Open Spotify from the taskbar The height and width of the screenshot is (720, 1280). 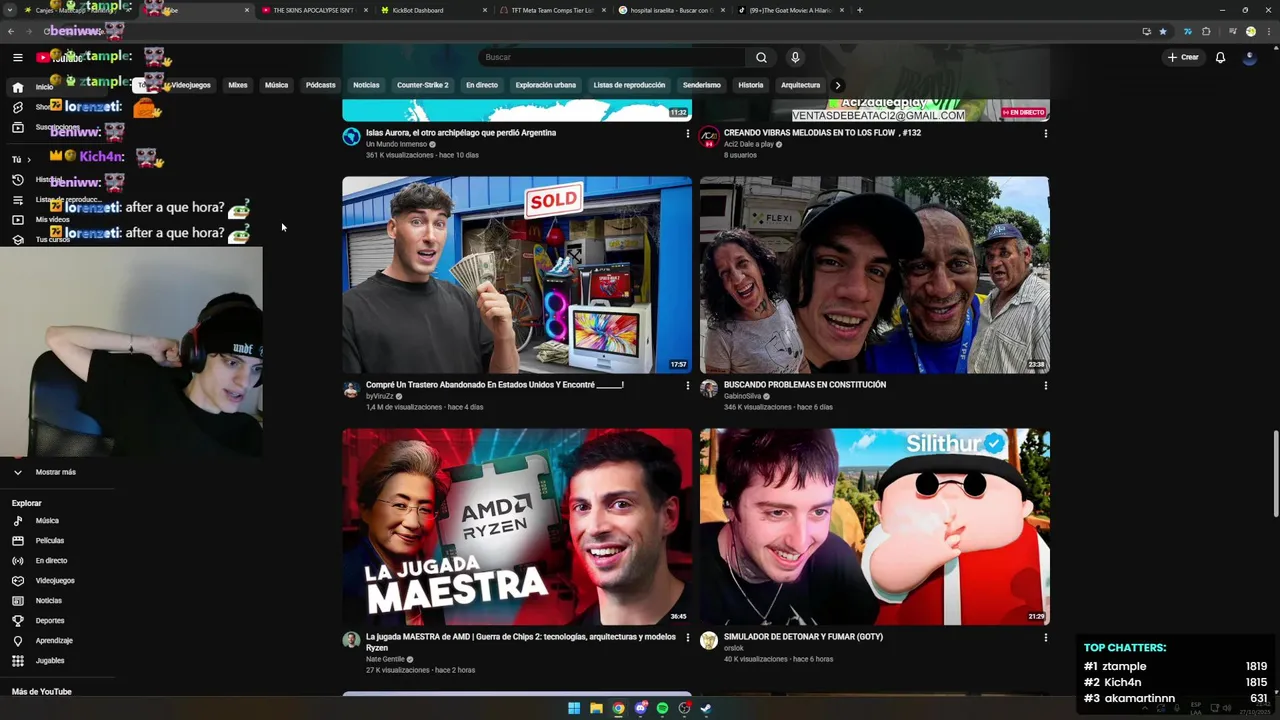(x=662, y=708)
